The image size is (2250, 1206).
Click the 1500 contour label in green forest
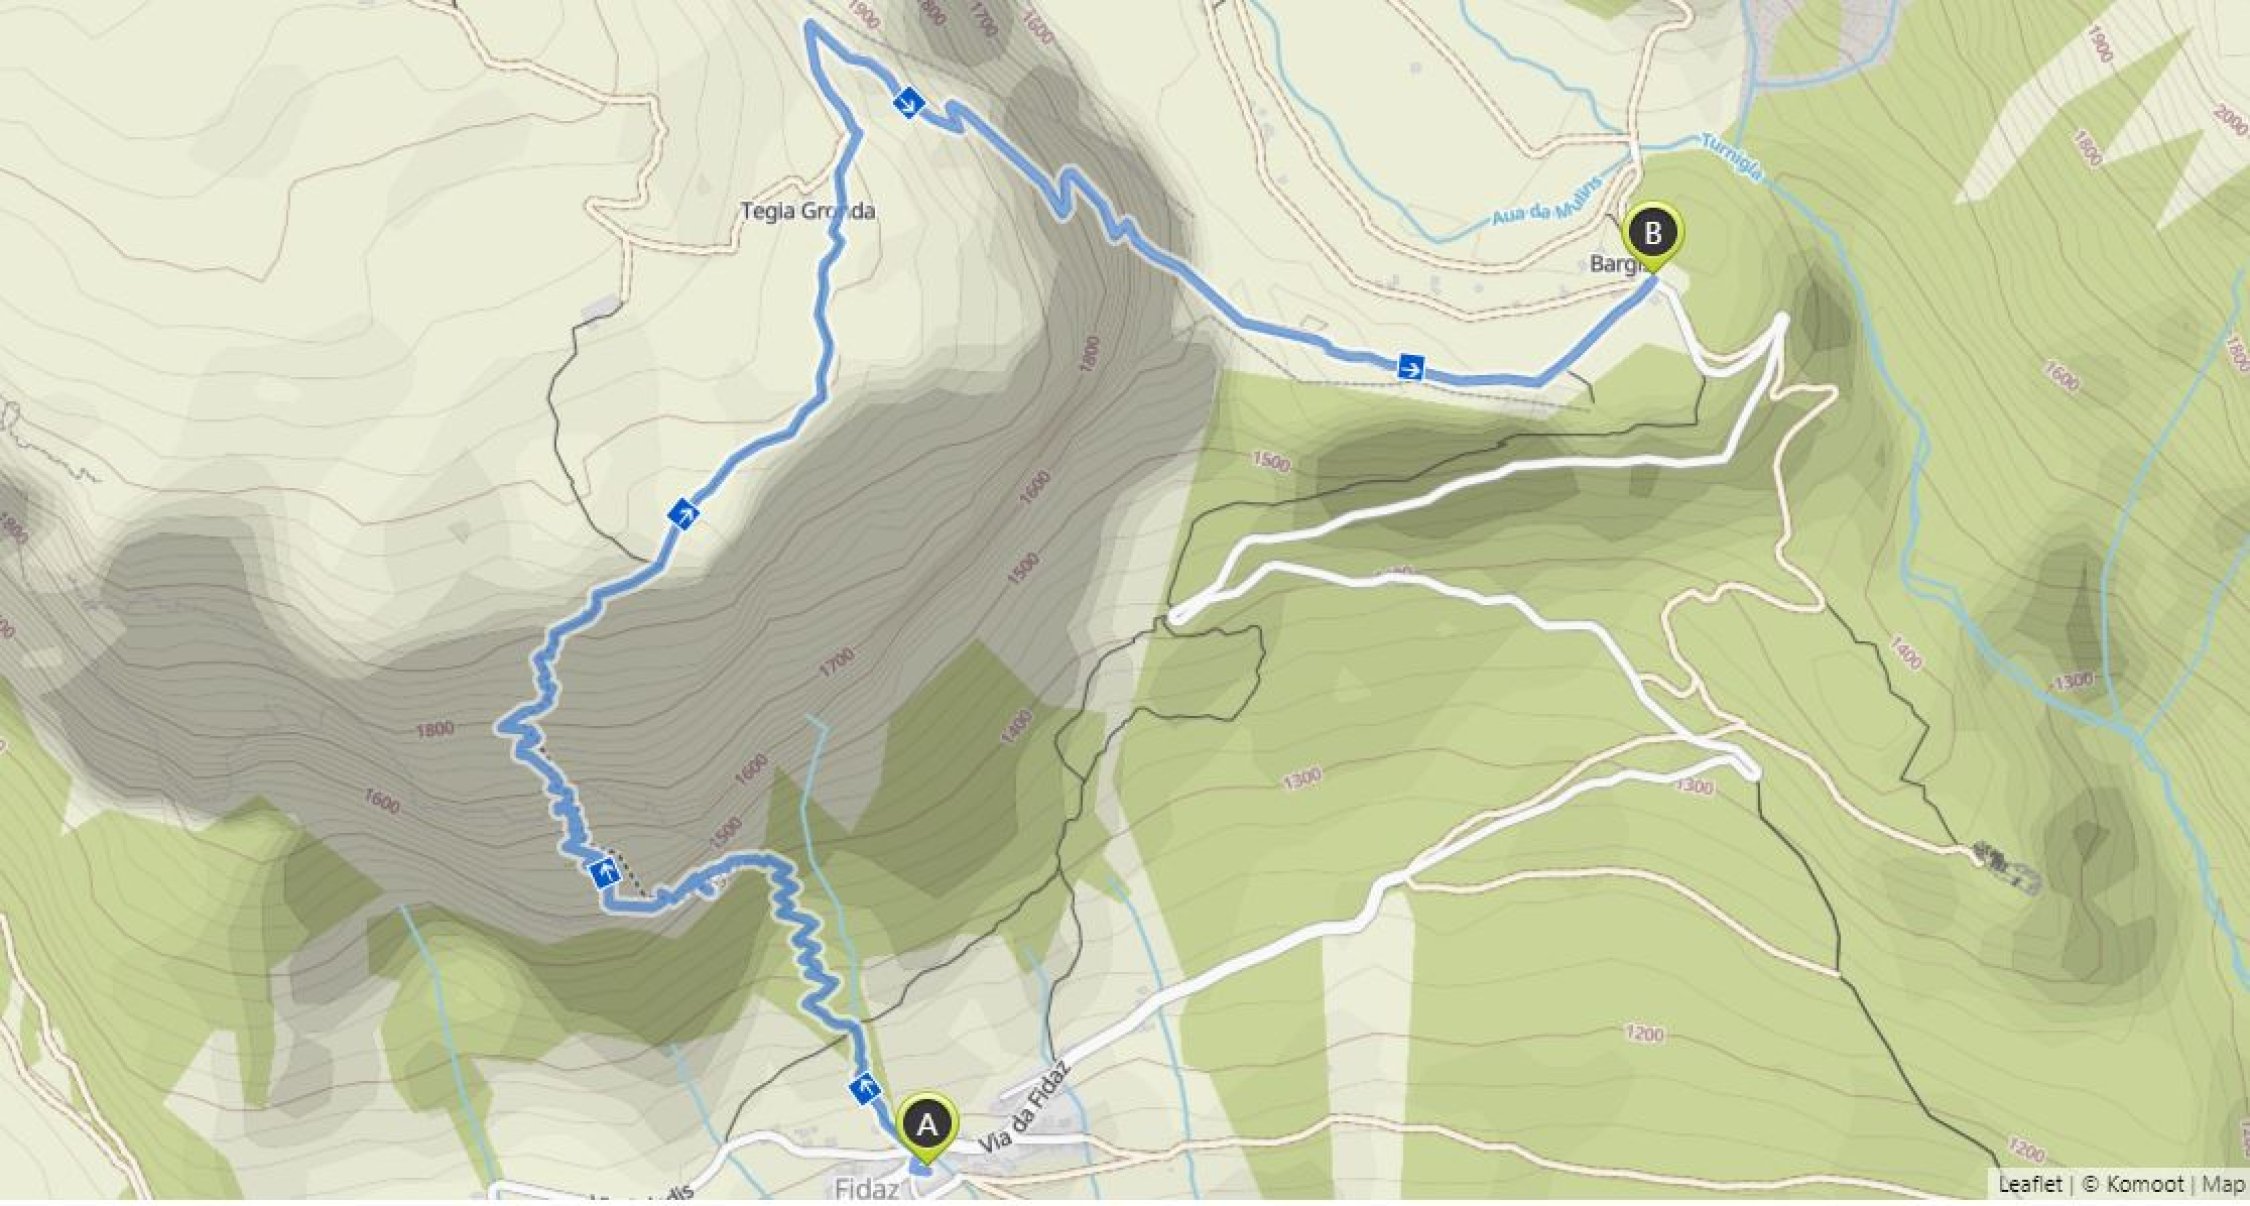pyautogui.click(x=1270, y=462)
